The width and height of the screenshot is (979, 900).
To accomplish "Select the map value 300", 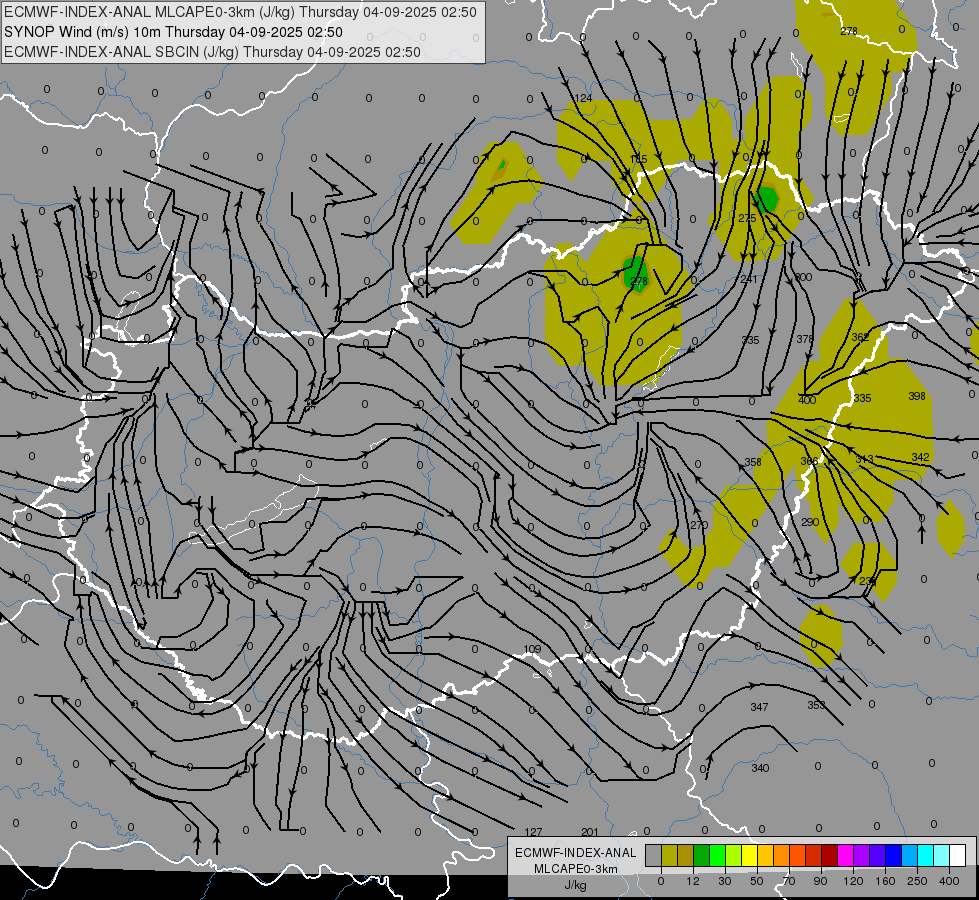I will click(x=804, y=277).
